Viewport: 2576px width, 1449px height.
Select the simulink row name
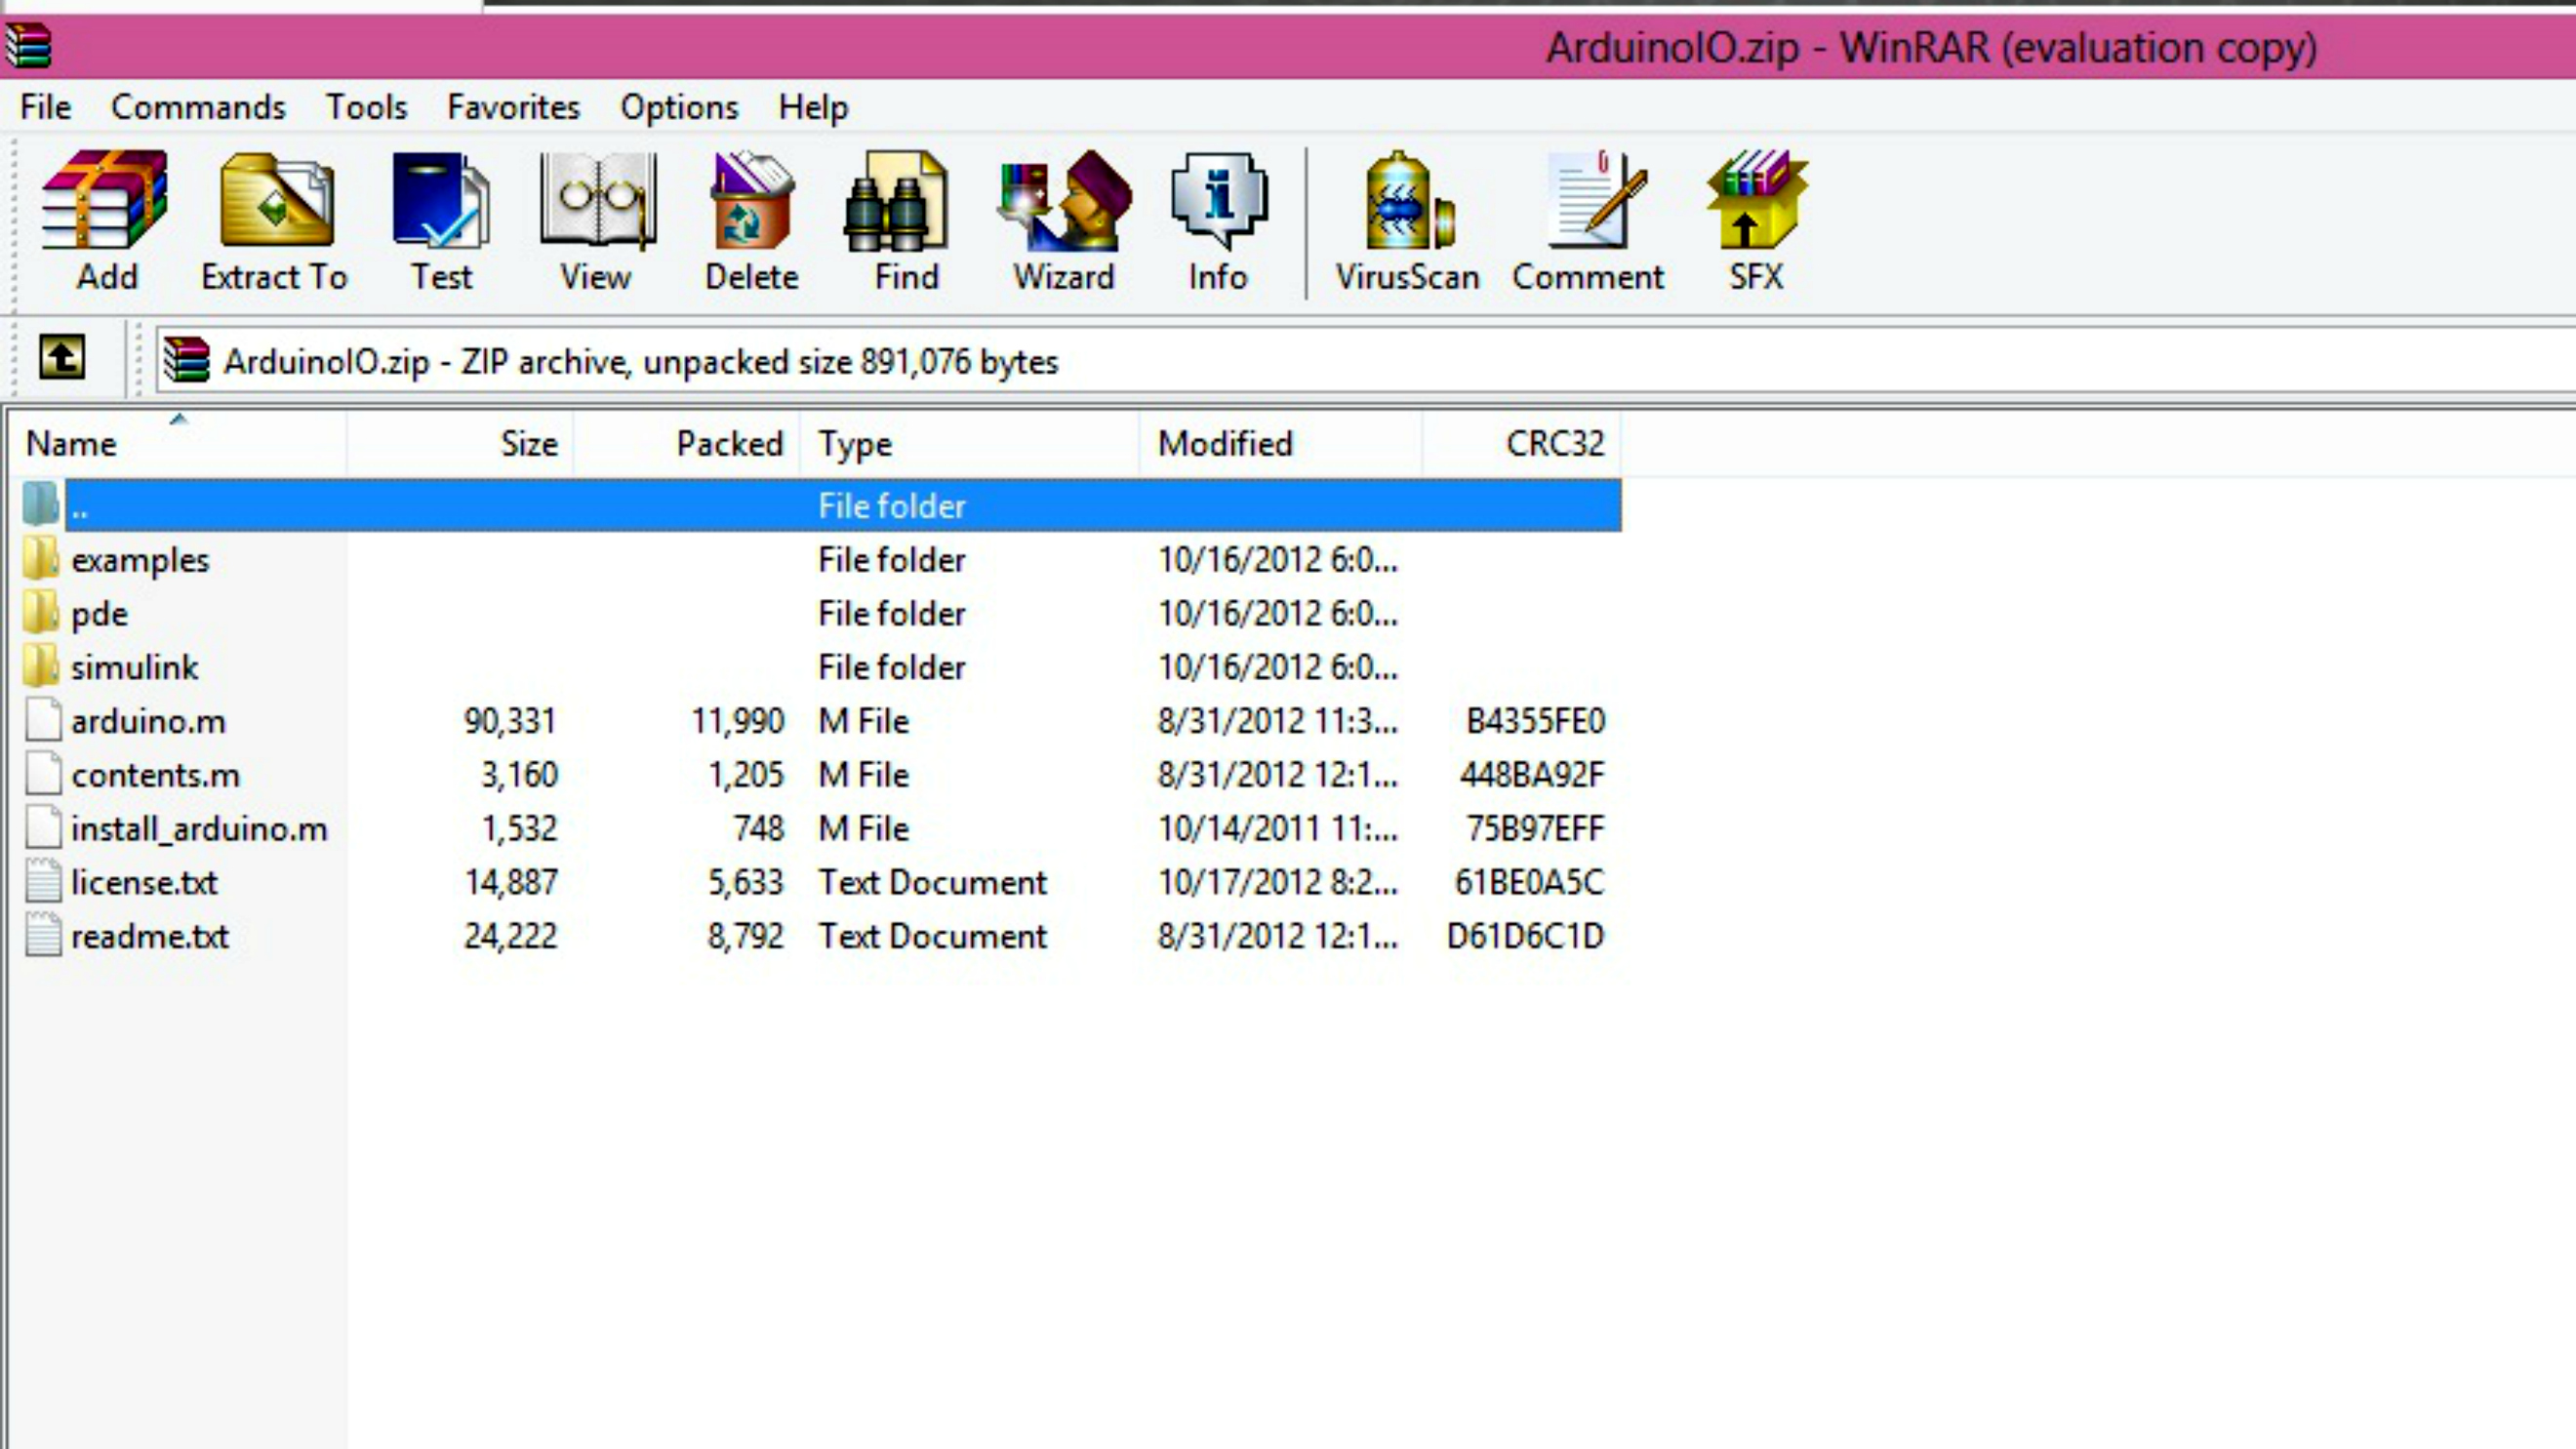coord(134,667)
